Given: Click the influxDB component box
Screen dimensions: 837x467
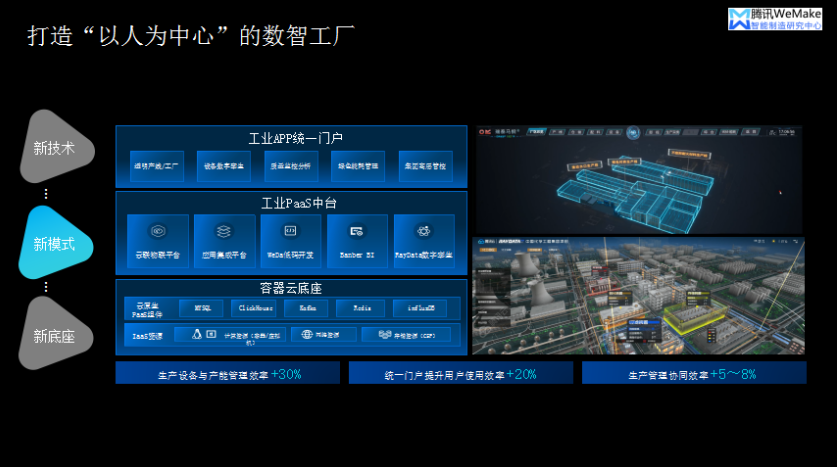Looking at the screenshot, I should [420, 308].
